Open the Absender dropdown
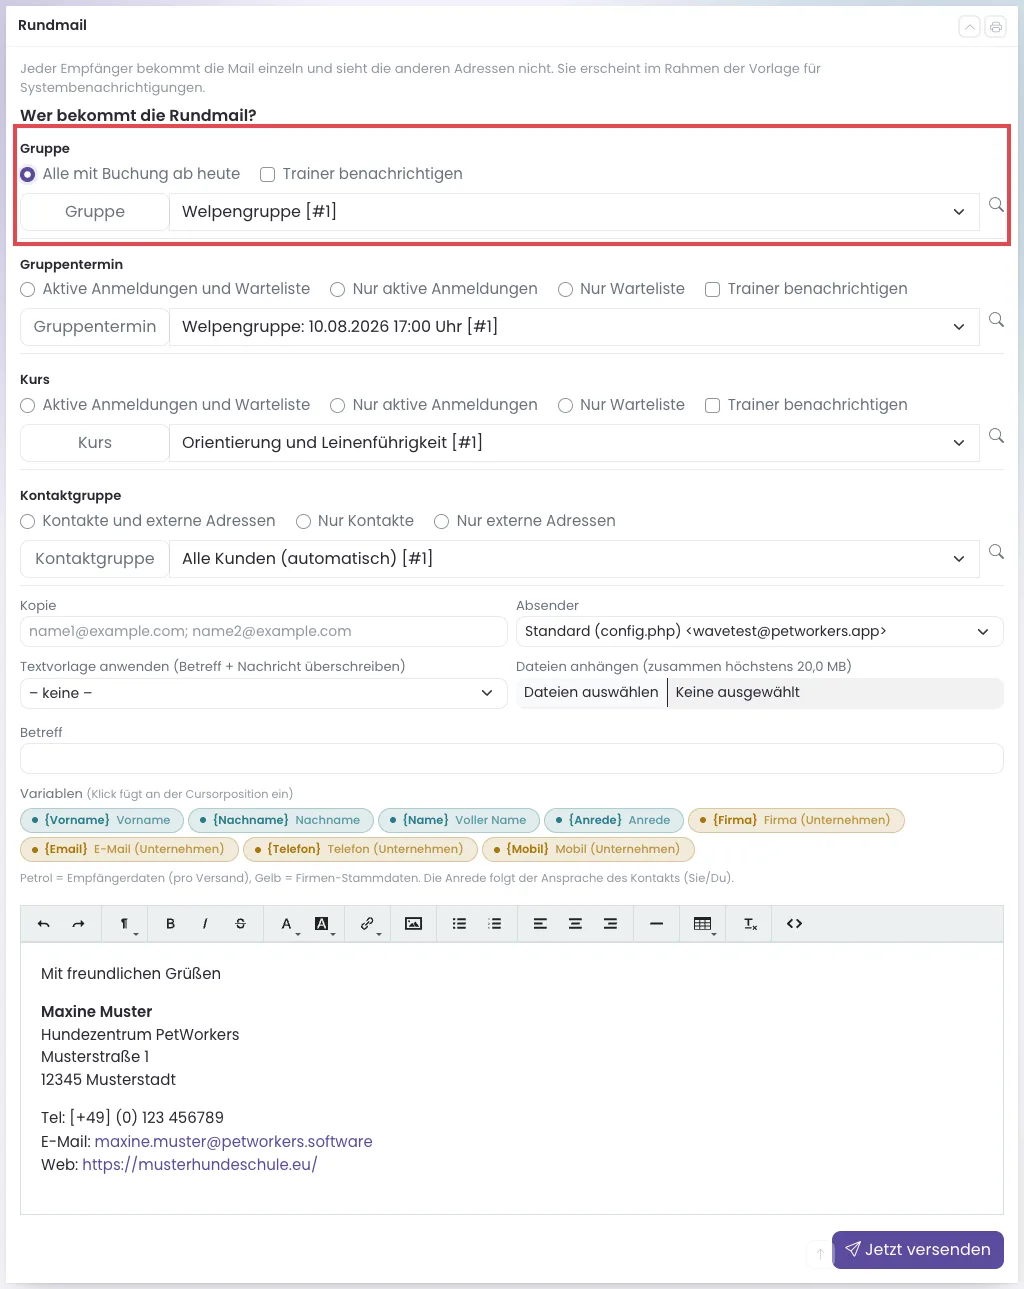1024x1289 pixels. 760,631
